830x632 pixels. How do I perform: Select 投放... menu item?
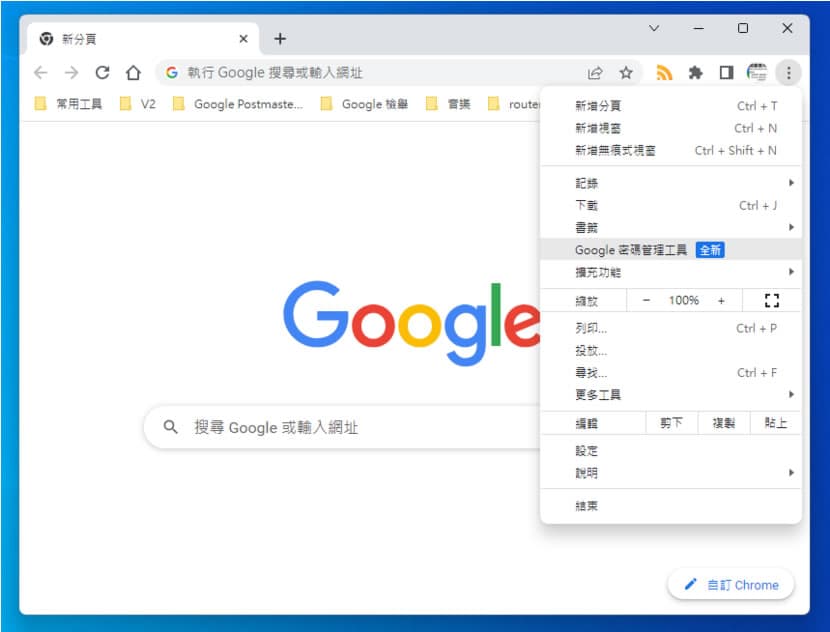pos(671,350)
